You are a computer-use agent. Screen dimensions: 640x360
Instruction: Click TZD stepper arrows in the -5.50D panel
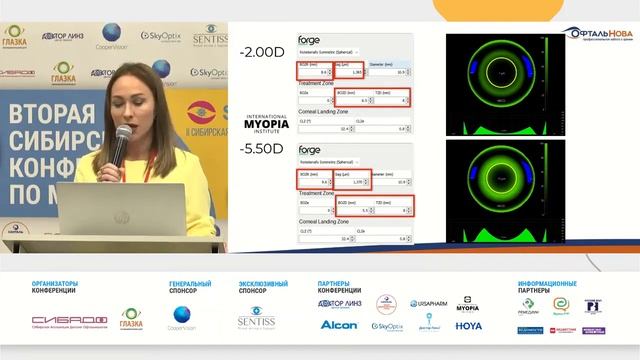pyautogui.click(x=409, y=210)
